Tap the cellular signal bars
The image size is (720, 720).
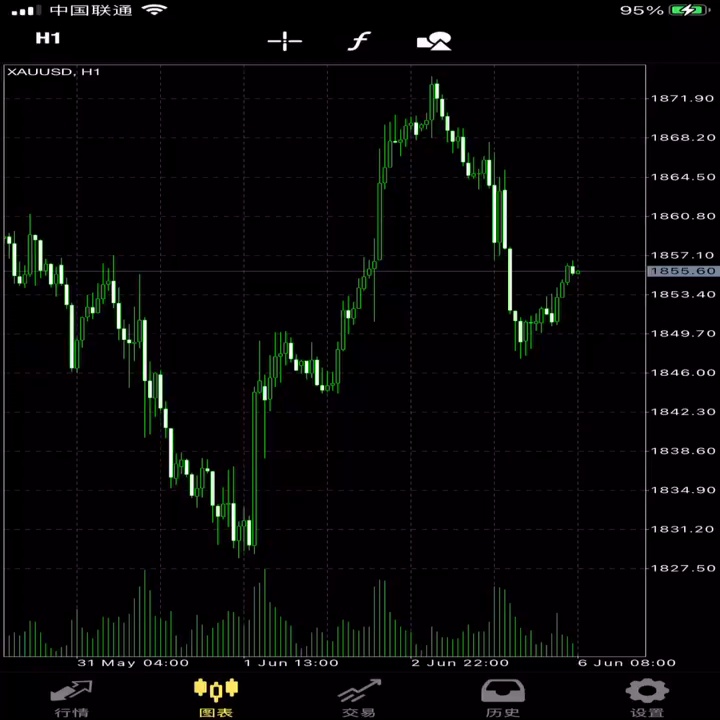[26, 11]
